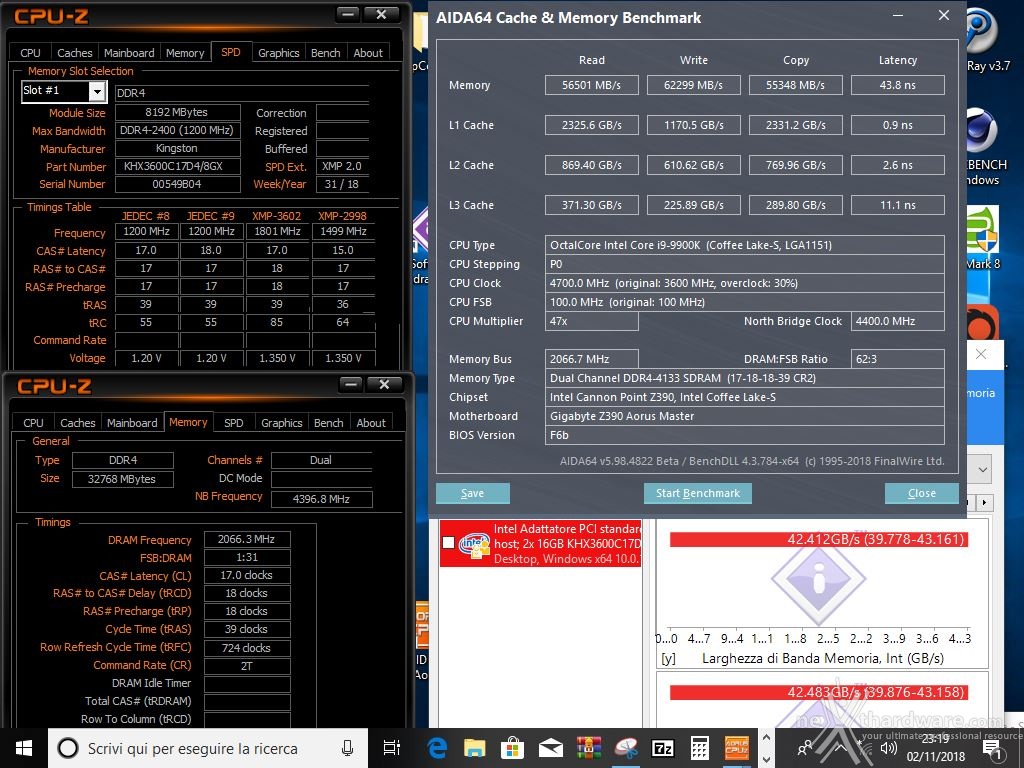Open WinRAR from the taskbar
The height and width of the screenshot is (768, 1024).
click(x=588, y=748)
